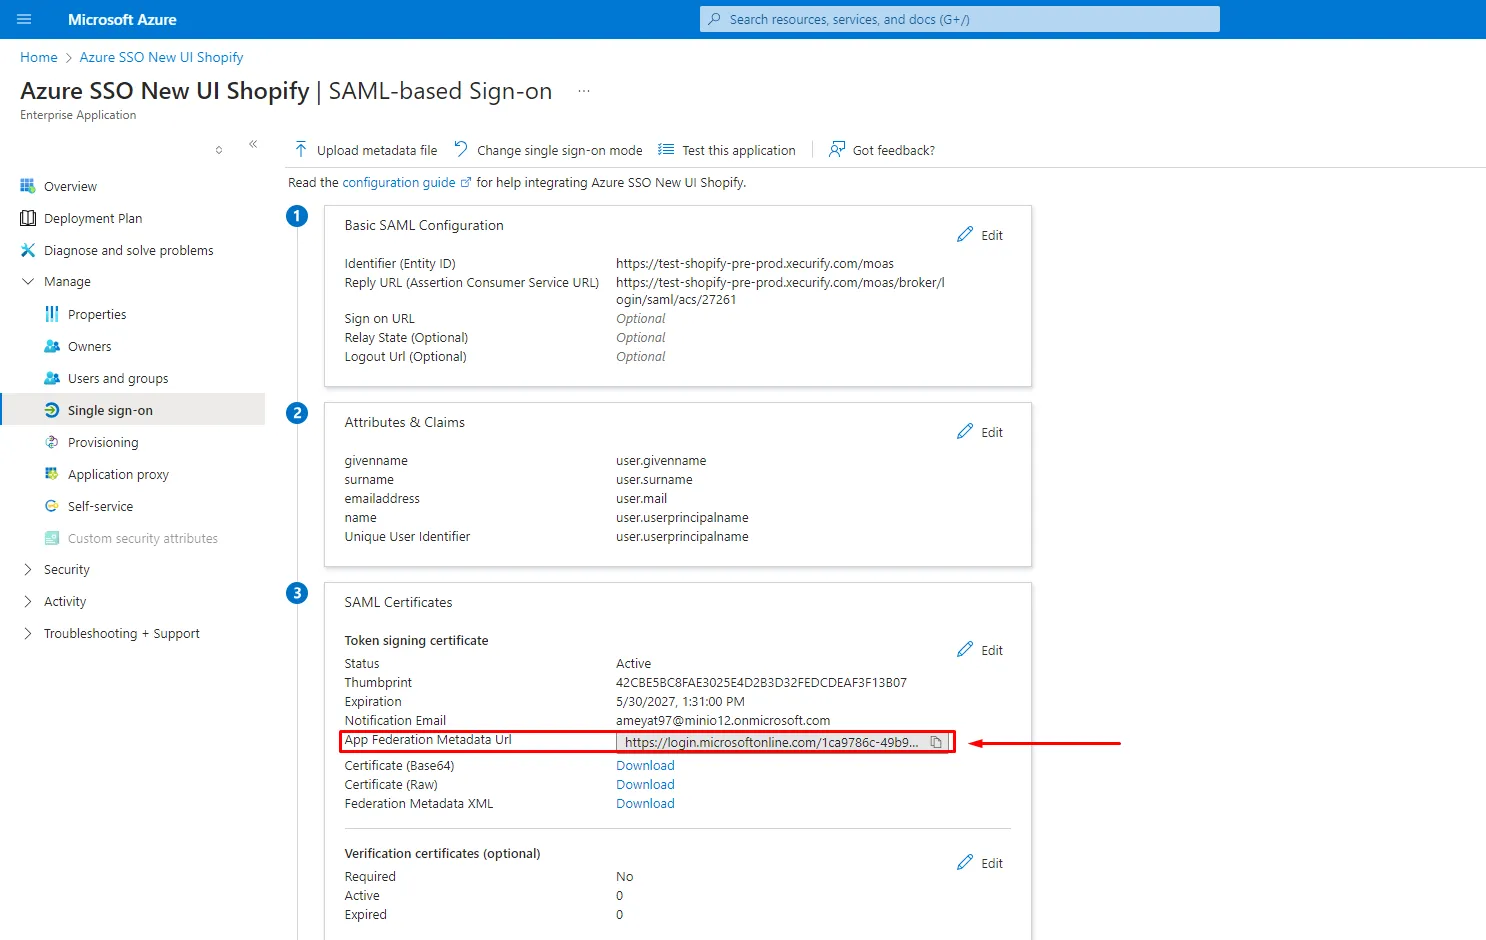Click the user.mail claim value
Viewport: 1486px width, 940px height.
[x=641, y=498]
